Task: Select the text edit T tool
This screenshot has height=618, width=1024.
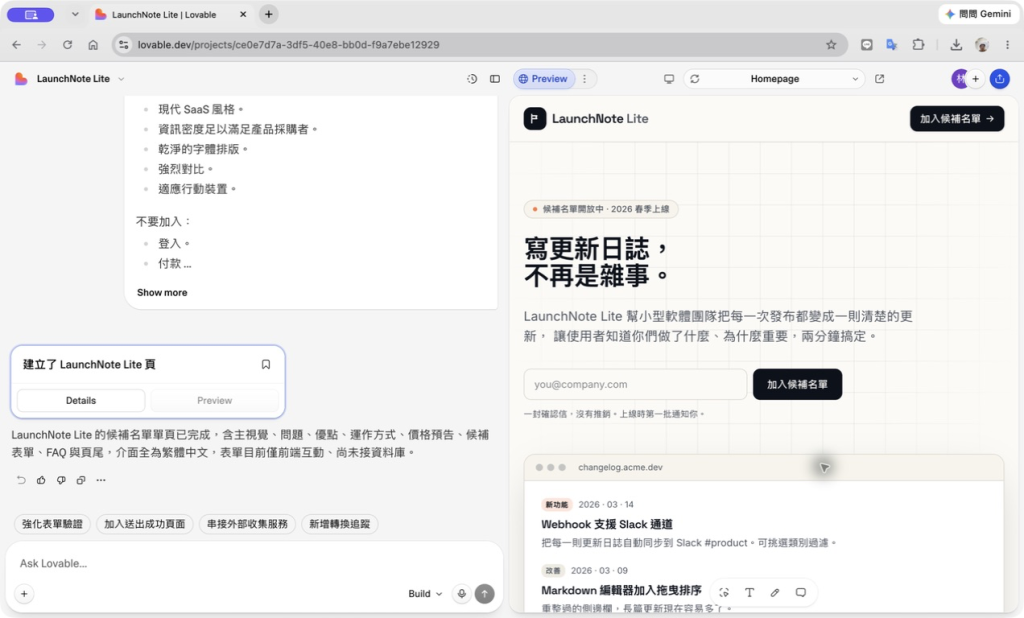Action: click(749, 593)
